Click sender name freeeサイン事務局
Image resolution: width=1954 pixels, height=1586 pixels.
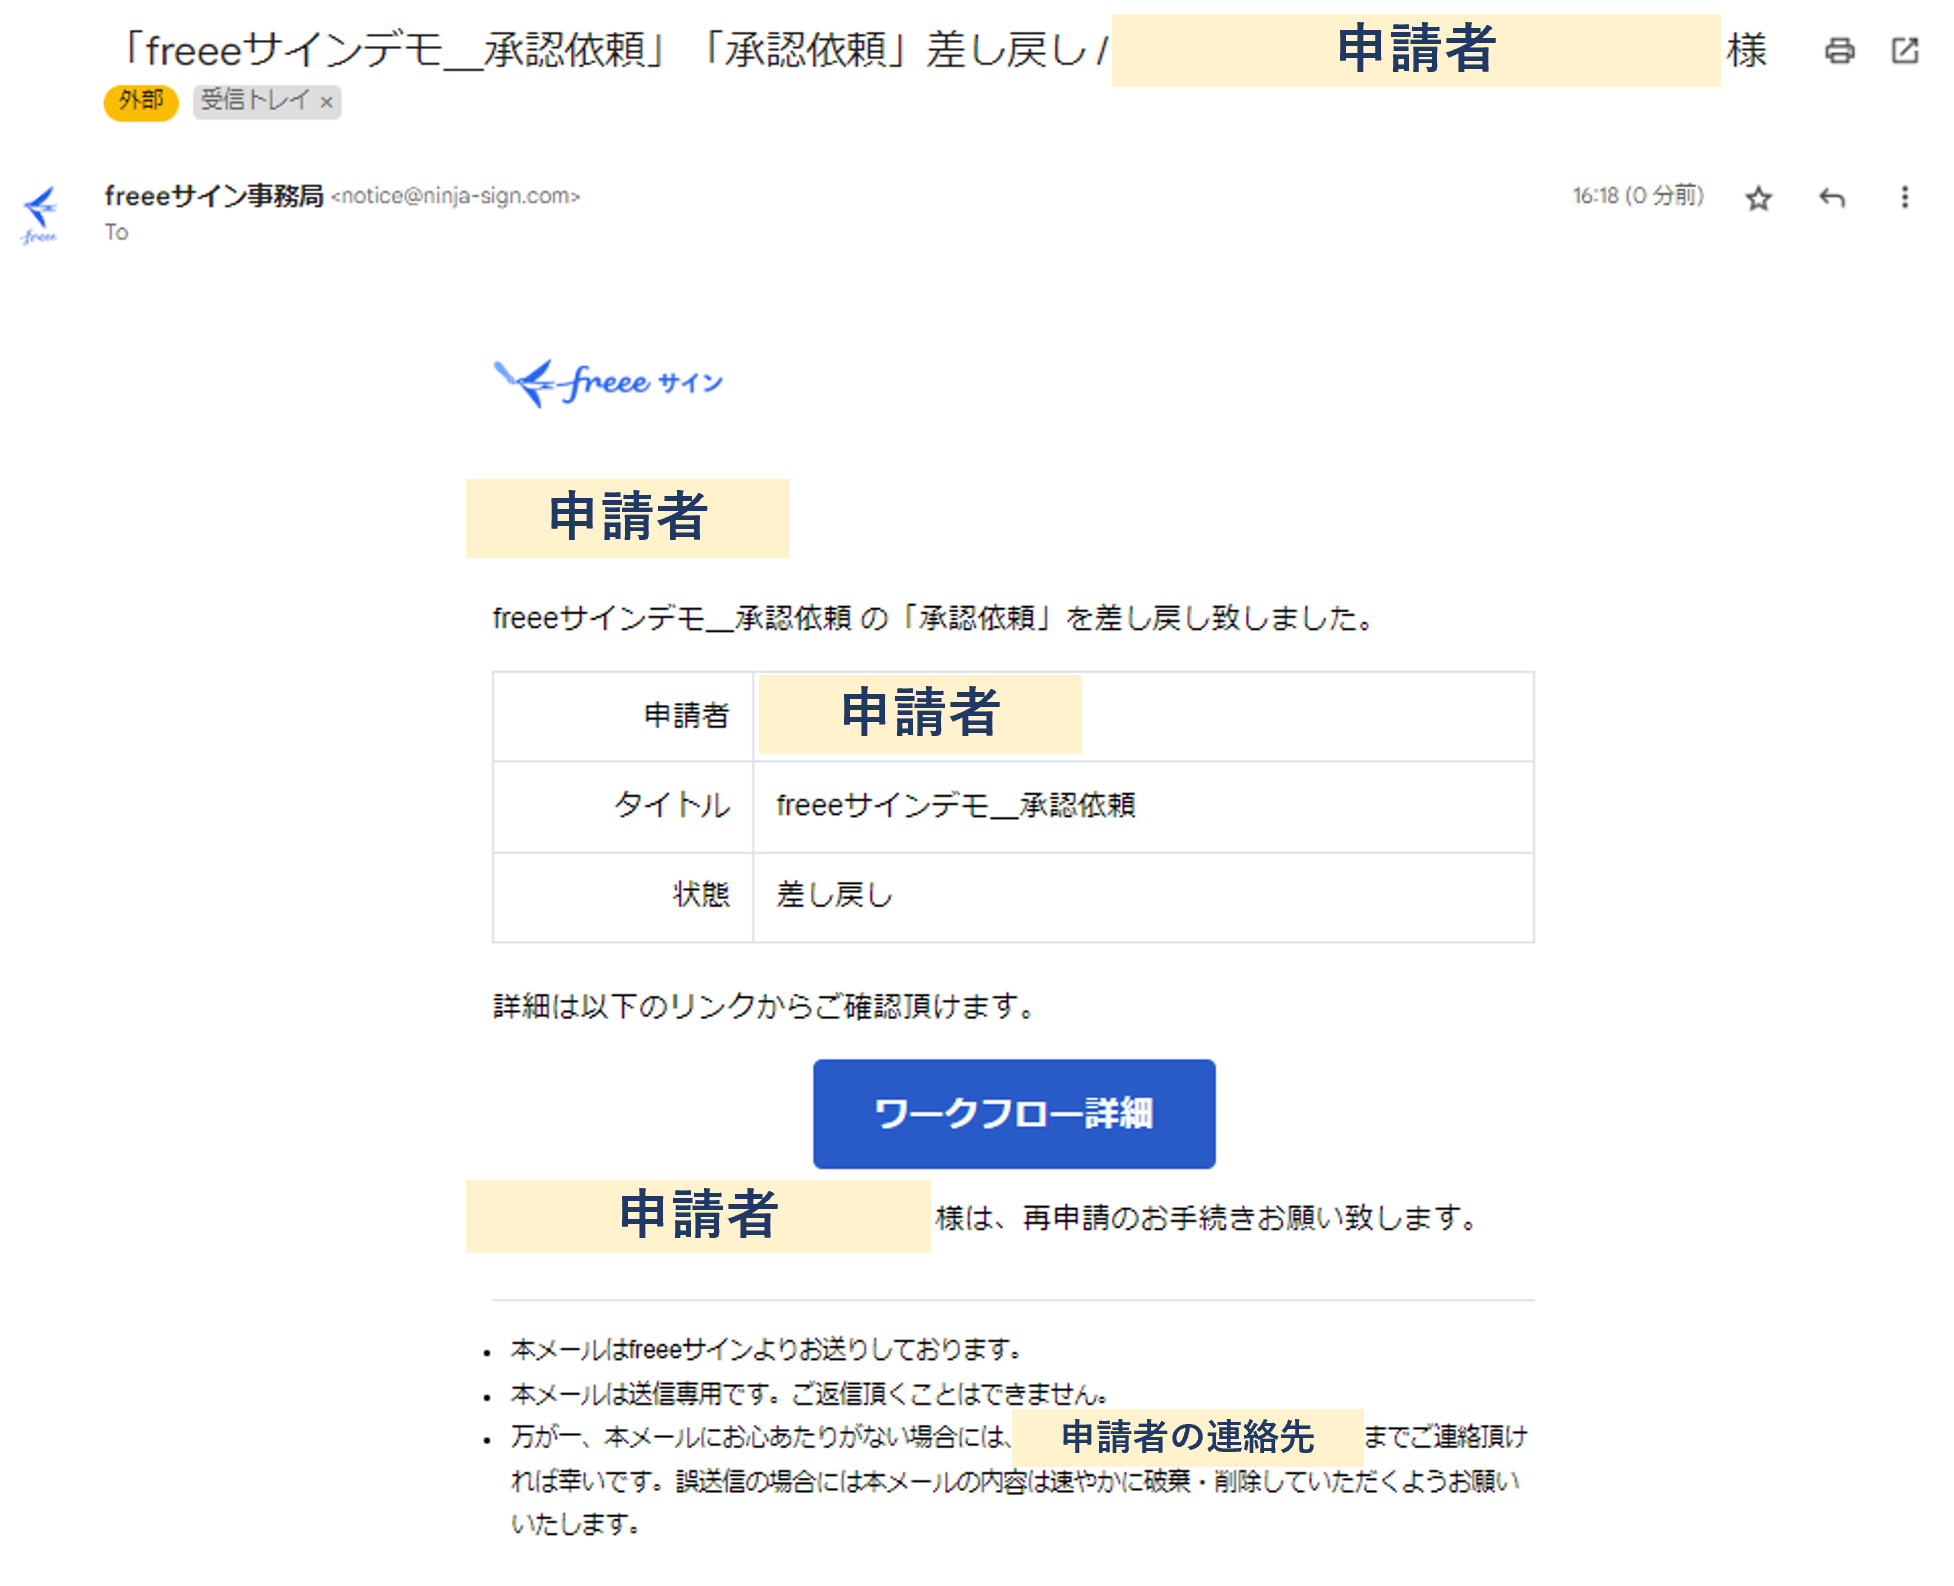(x=214, y=195)
